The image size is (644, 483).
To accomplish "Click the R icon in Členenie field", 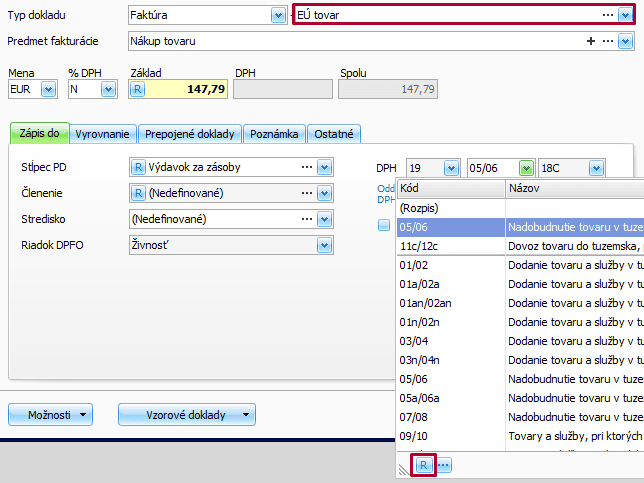I will [139, 193].
